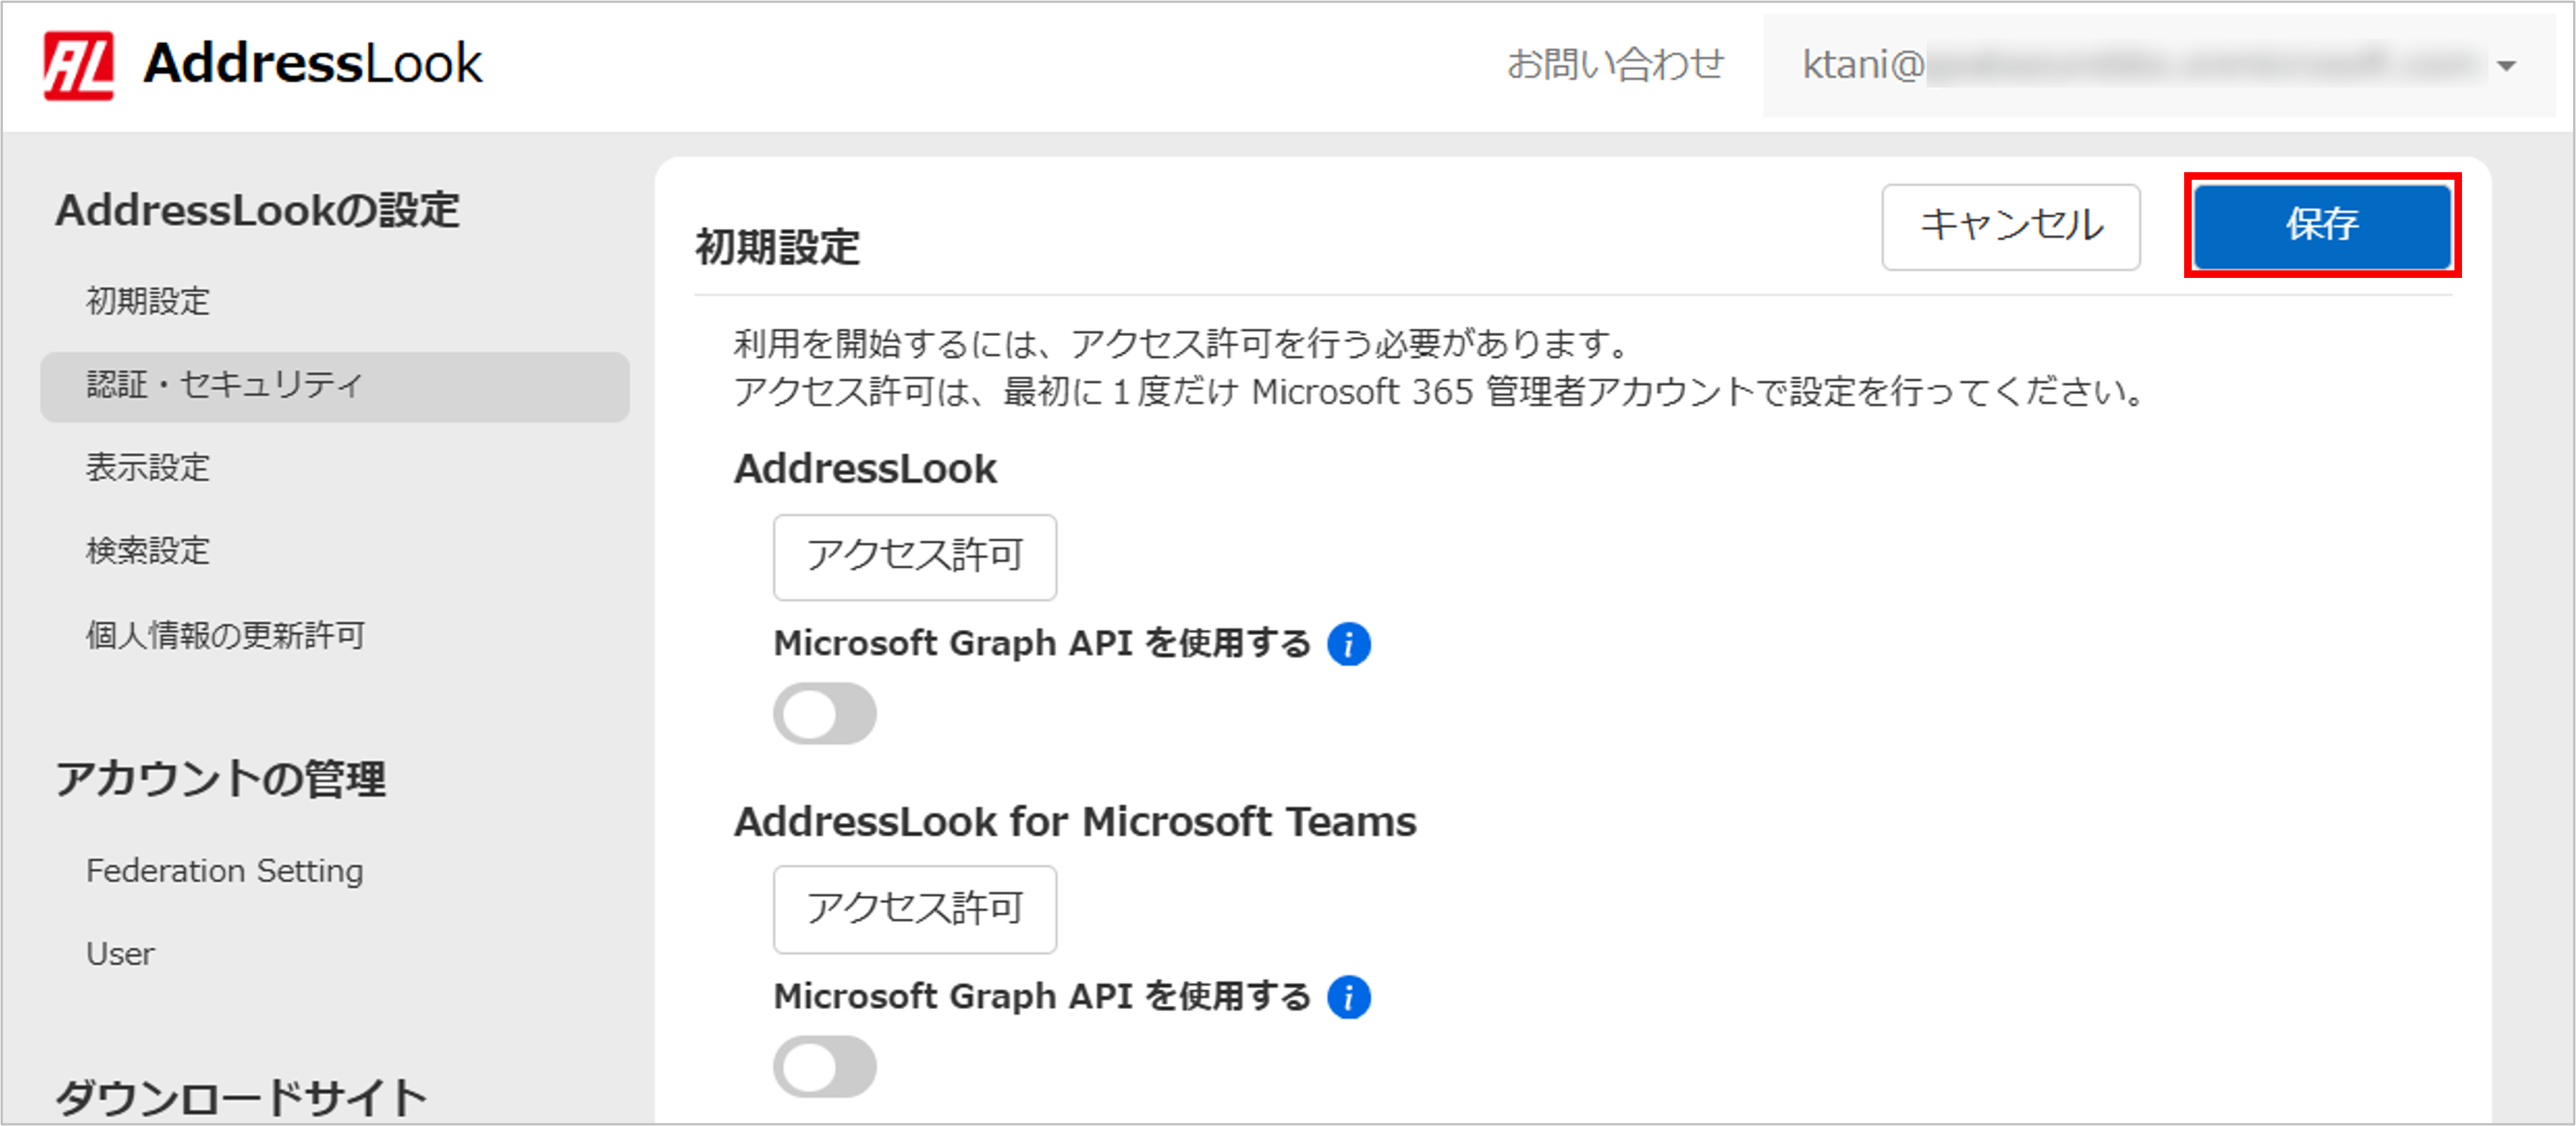Click アクセス許可 button for Microsoft Teams
Viewport: 2576px width, 1126px height.
[914, 909]
